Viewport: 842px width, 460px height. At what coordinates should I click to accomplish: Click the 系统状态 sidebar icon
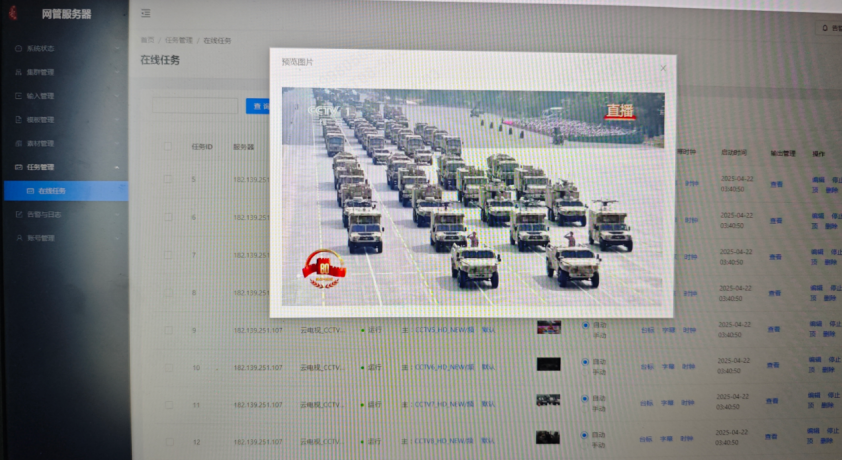point(18,48)
